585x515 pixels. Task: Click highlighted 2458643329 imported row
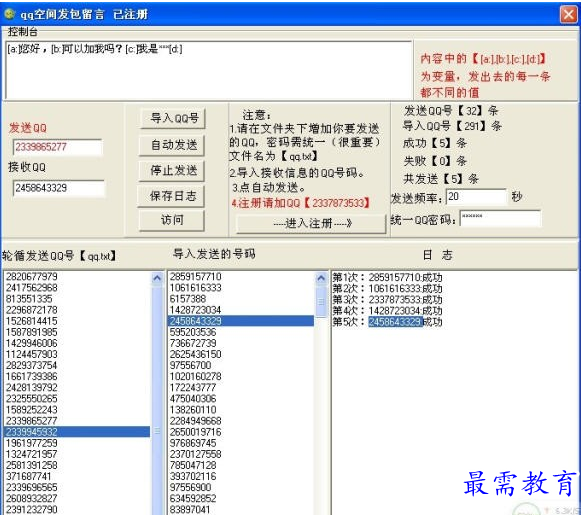pos(241,321)
